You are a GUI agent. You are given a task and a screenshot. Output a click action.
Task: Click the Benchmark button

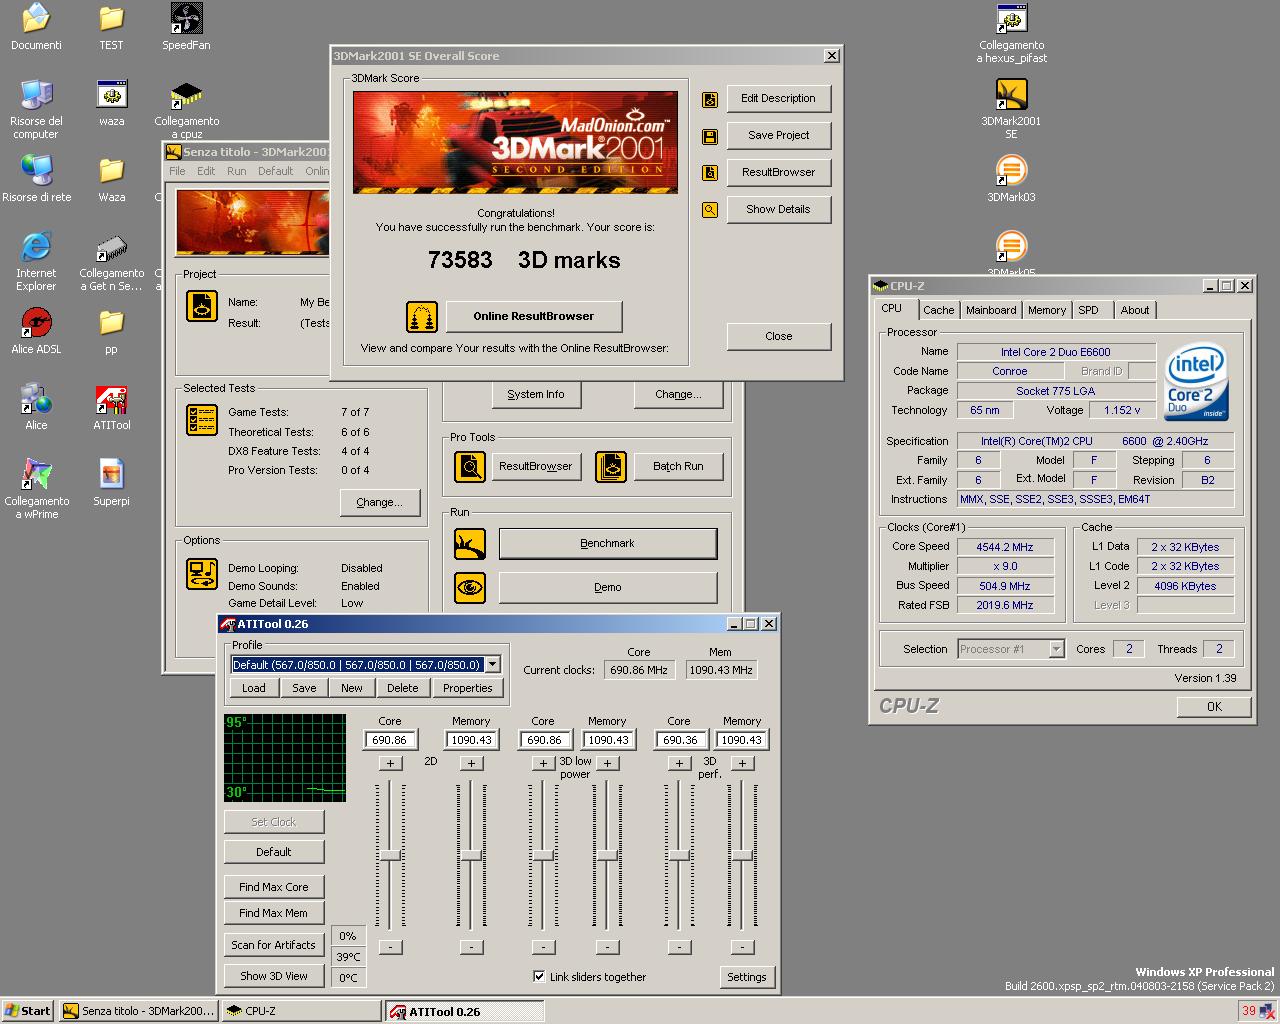tap(608, 543)
